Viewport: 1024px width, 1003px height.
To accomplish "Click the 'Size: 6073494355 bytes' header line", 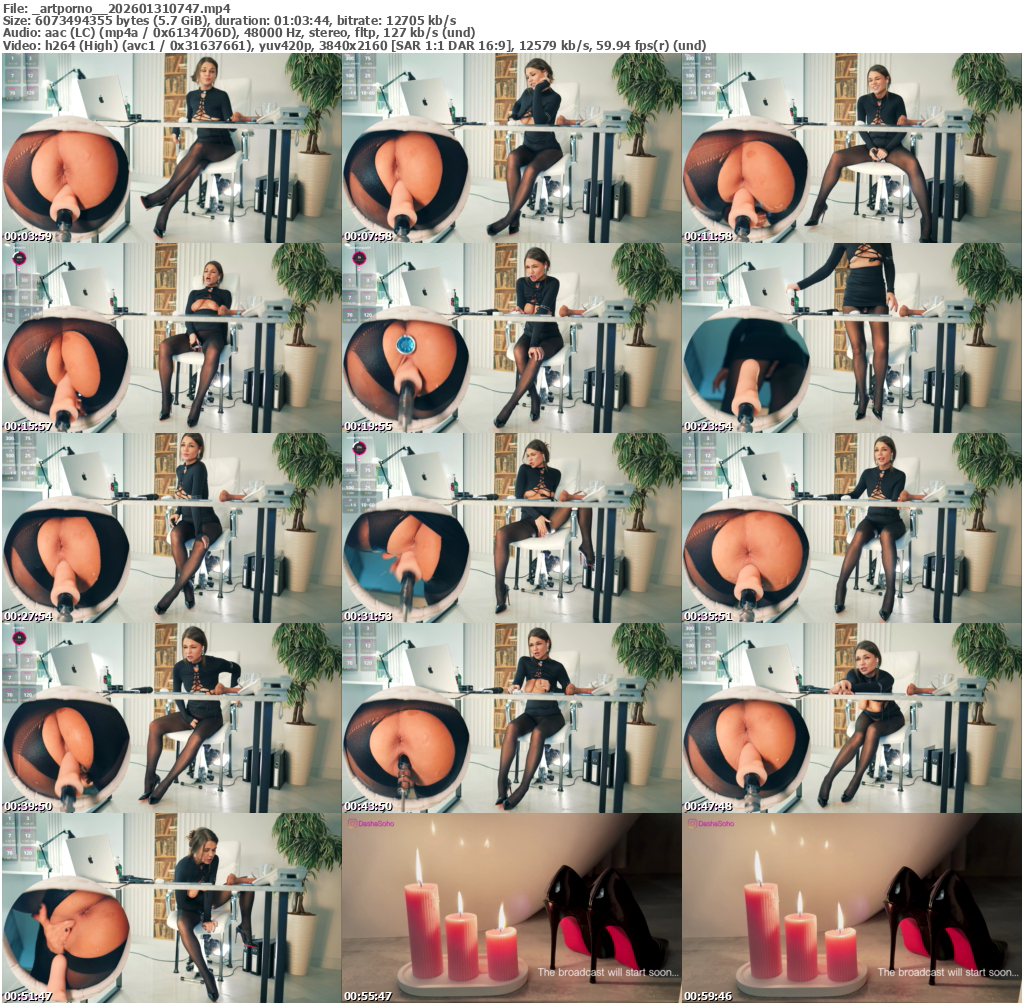I will 229,21.
